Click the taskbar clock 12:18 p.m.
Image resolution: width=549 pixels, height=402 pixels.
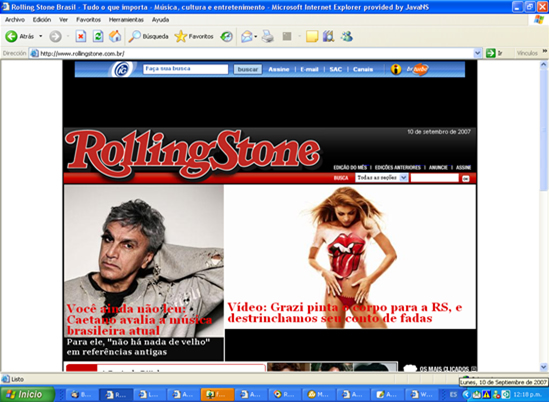point(528,395)
